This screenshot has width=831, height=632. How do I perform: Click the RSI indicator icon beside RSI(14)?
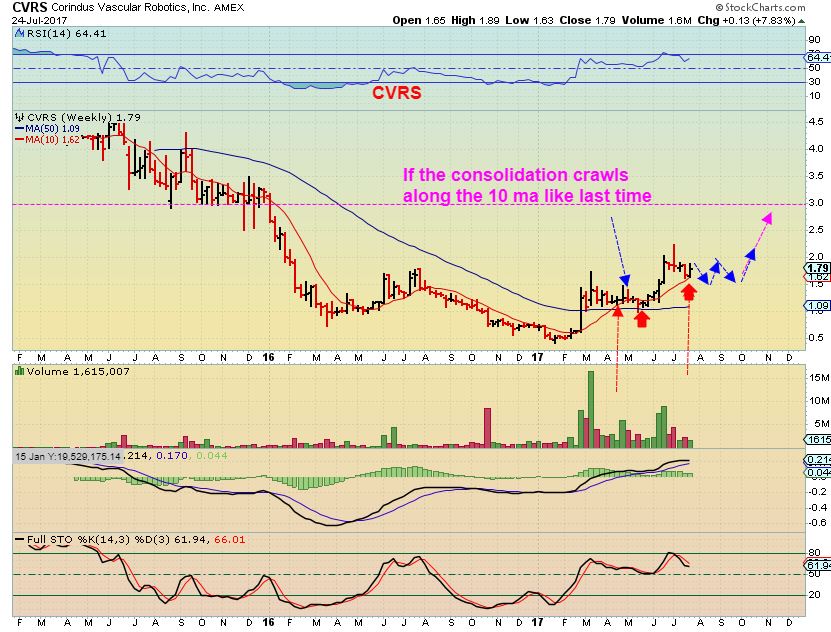[20, 33]
